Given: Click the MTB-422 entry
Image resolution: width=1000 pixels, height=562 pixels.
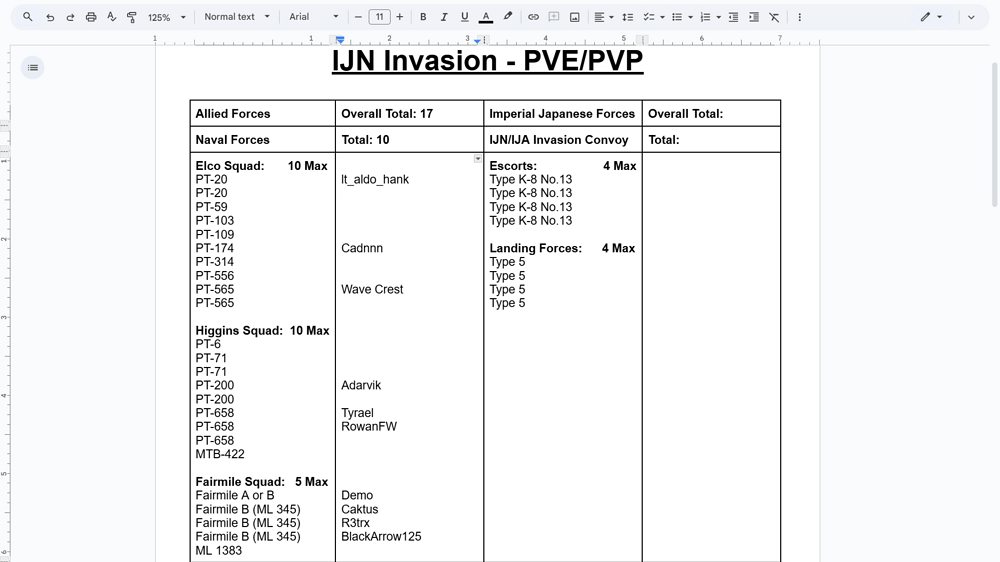Looking at the screenshot, I should 220,454.
